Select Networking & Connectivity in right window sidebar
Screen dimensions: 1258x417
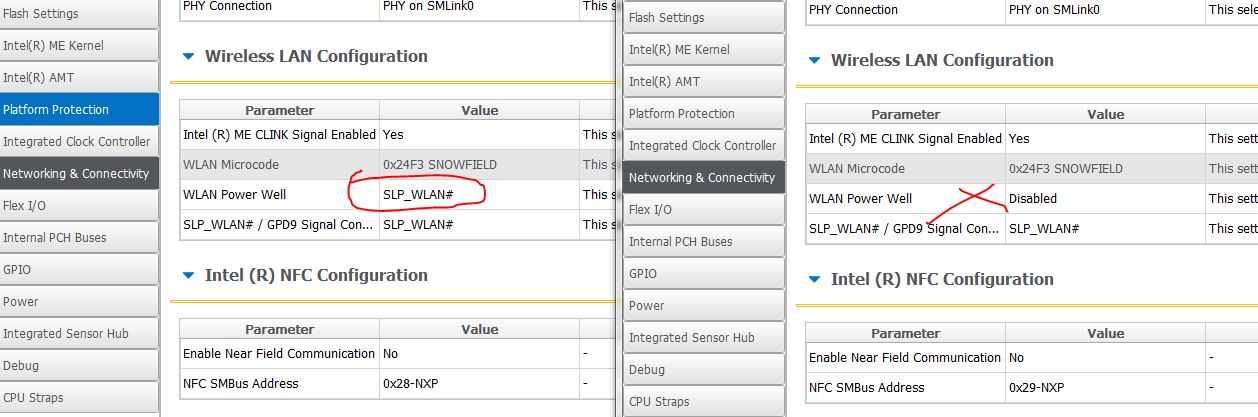(704, 178)
